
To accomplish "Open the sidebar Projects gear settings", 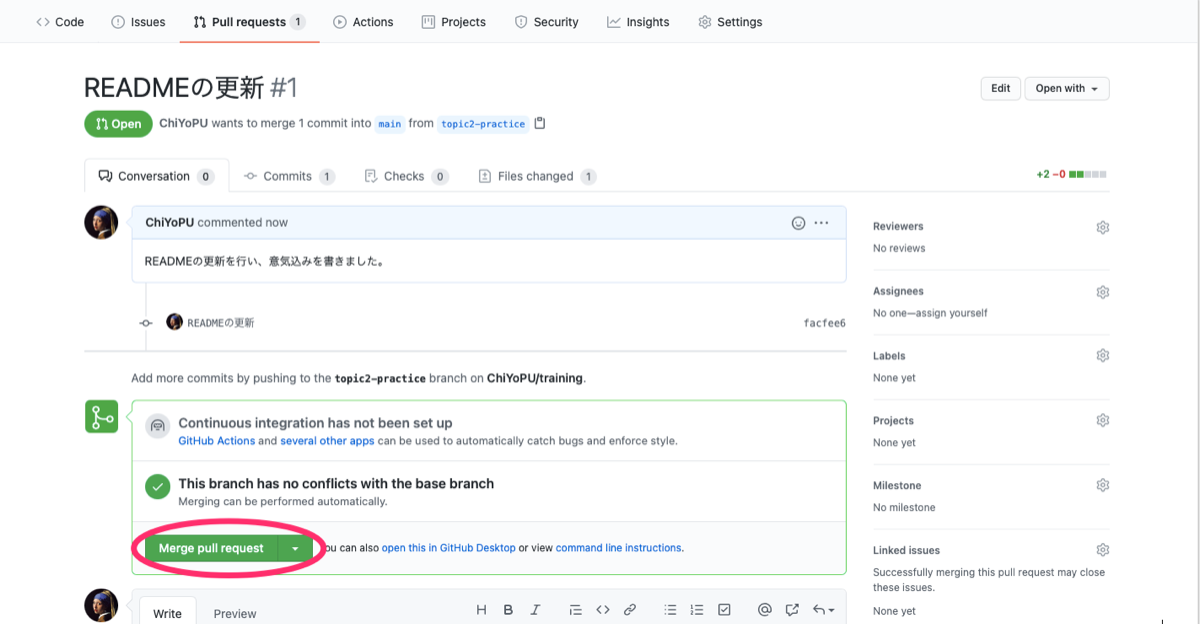I will [x=1102, y=421].
